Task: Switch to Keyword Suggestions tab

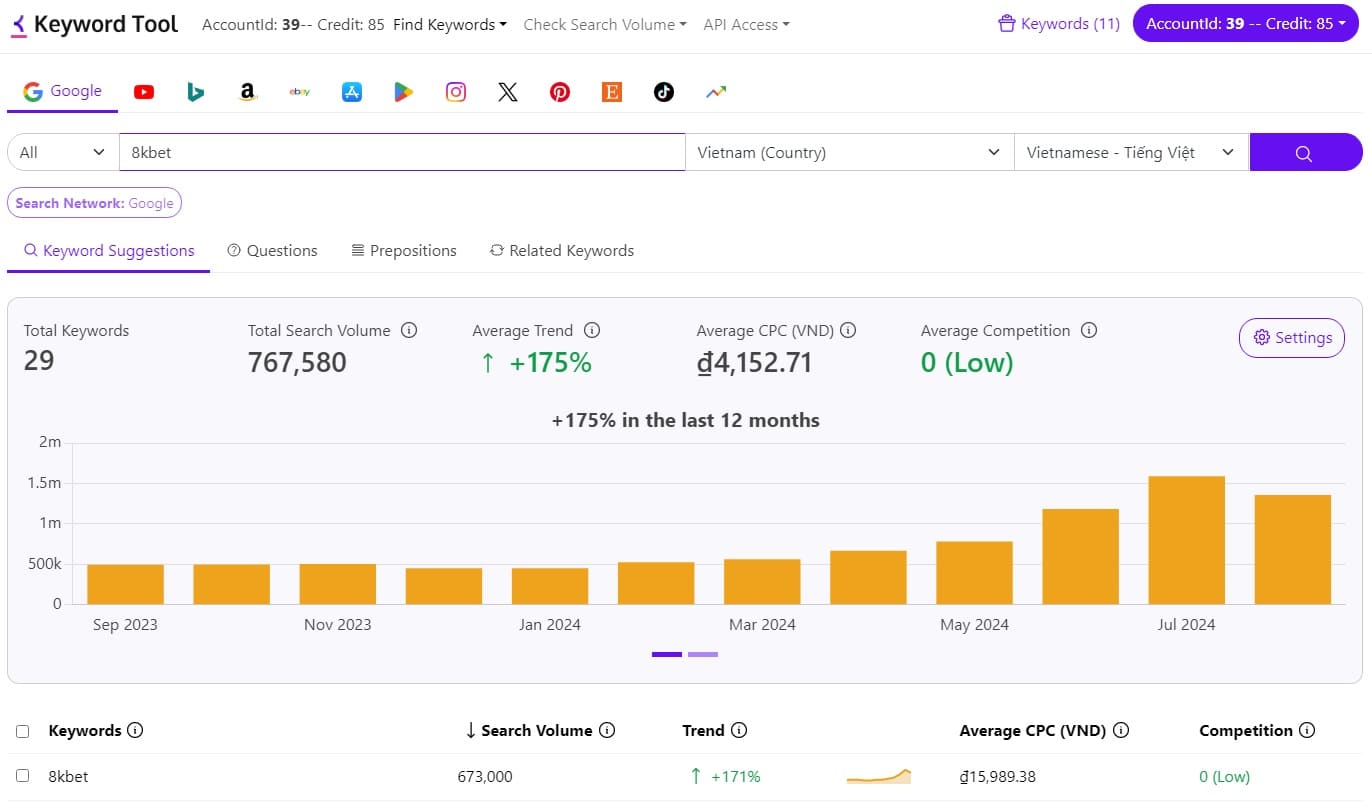Action: tap(109, 251)
